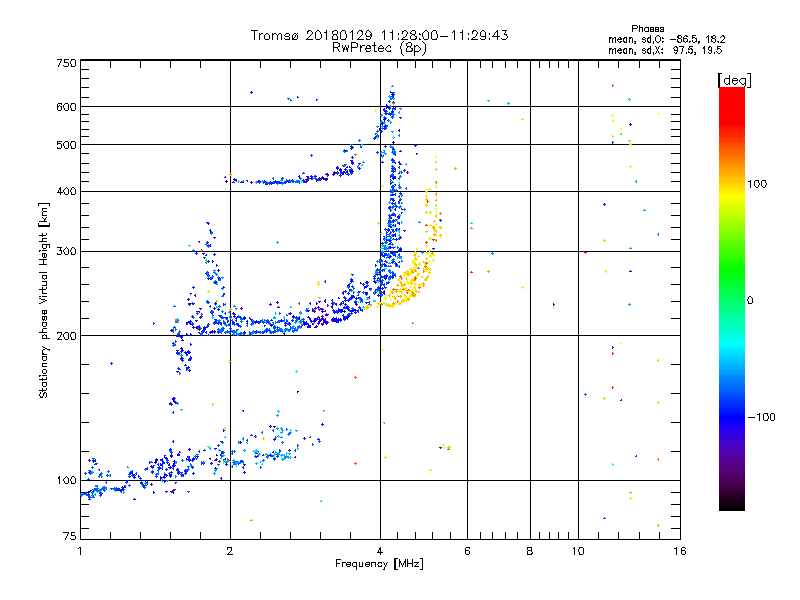Click the y-axis tick label '400'
Viewport: 800px width, 600px height.
click(66, 192)
